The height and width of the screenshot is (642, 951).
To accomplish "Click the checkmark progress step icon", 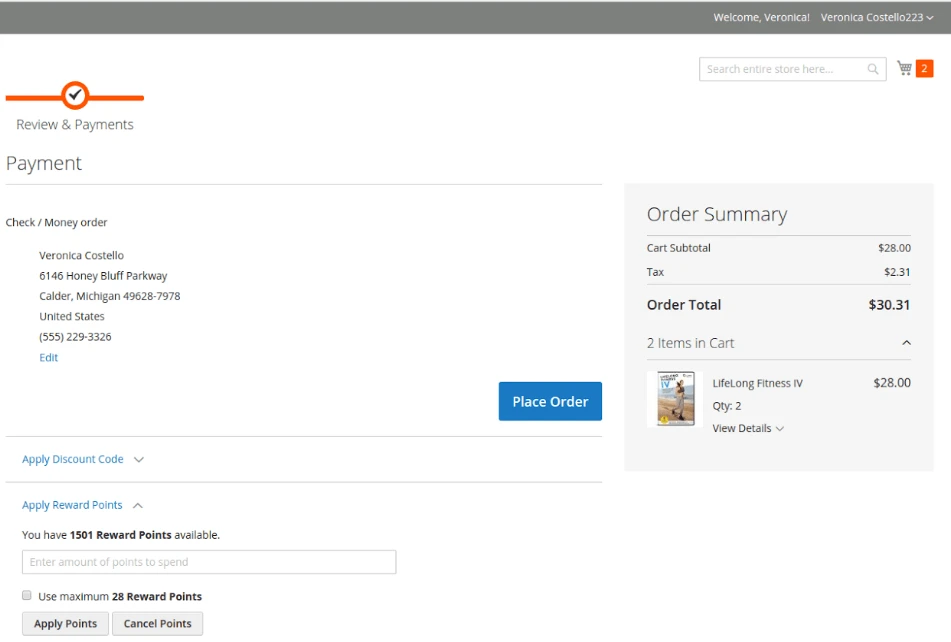I will pyautogui.click(x=75, y=95).
